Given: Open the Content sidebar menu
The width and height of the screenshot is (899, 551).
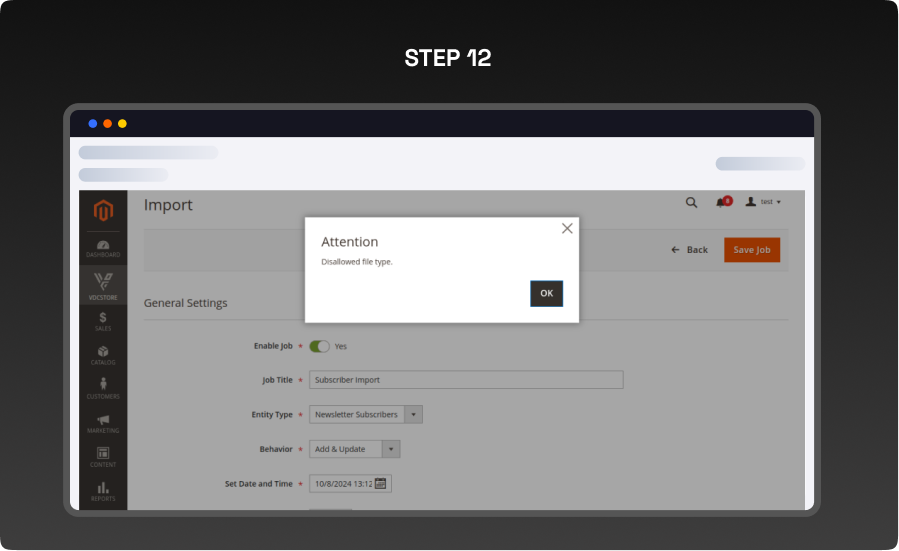Looking at the screenshot, I should 103,457.
